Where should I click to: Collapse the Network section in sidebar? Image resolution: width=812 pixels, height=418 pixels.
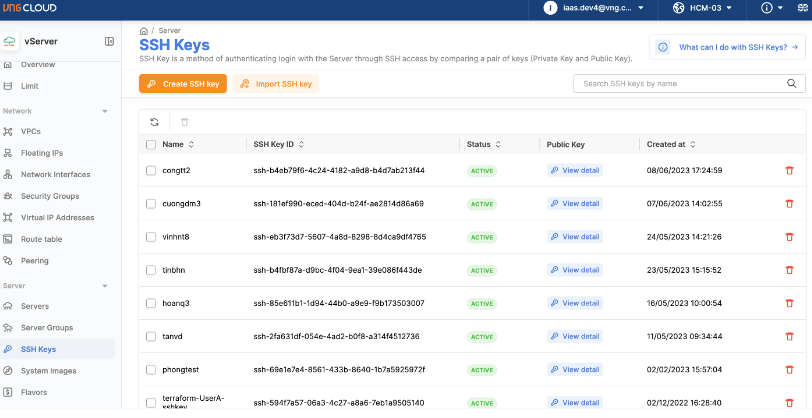click(x=105, y=111)
